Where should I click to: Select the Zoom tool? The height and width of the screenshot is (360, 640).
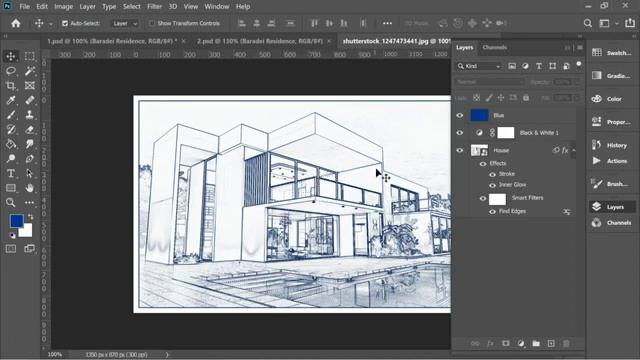pos(11,202)
